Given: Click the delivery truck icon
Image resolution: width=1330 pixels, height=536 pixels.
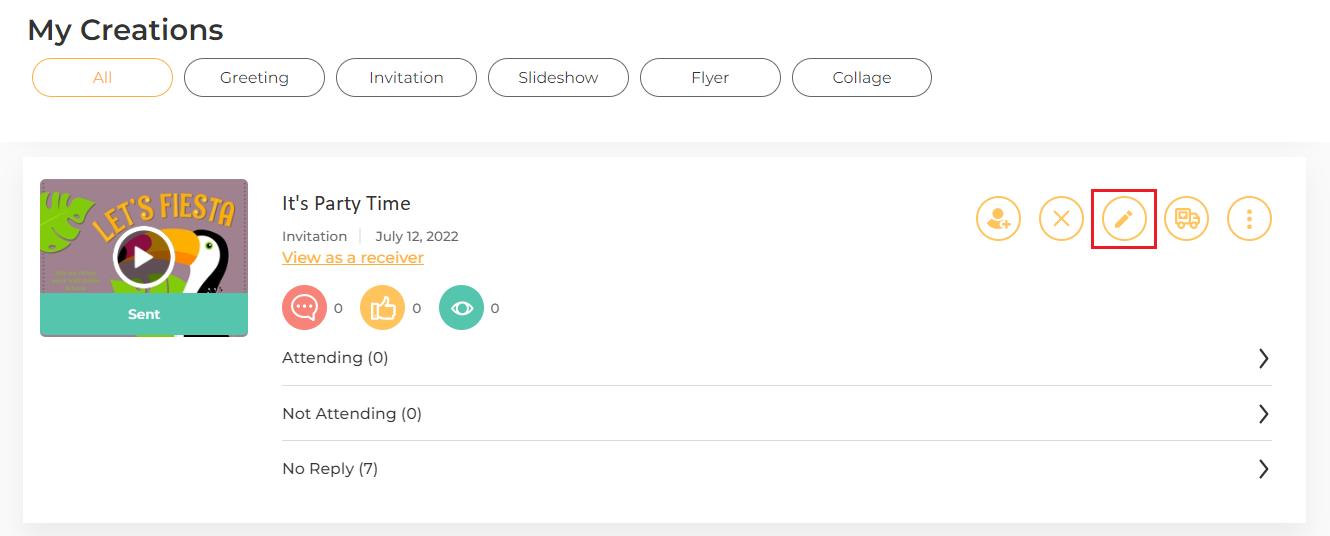Looking at the screenshot, I should click(x=1186, y=218).
